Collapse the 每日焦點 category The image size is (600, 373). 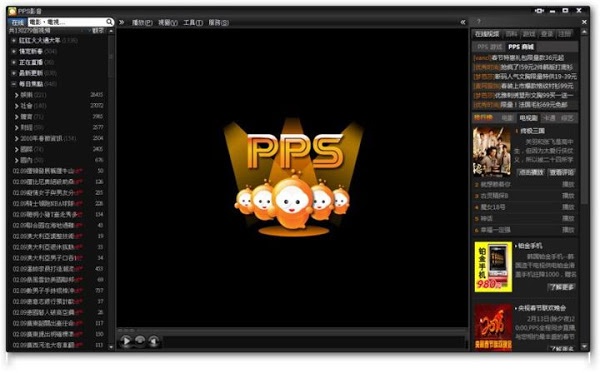click(x=14, y=84)
